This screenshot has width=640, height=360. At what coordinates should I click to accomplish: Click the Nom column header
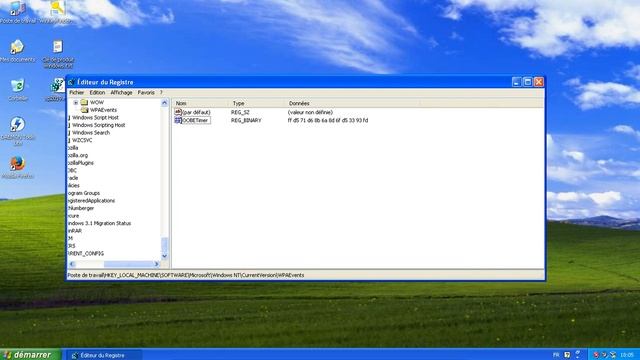click(x=200, y=103)
